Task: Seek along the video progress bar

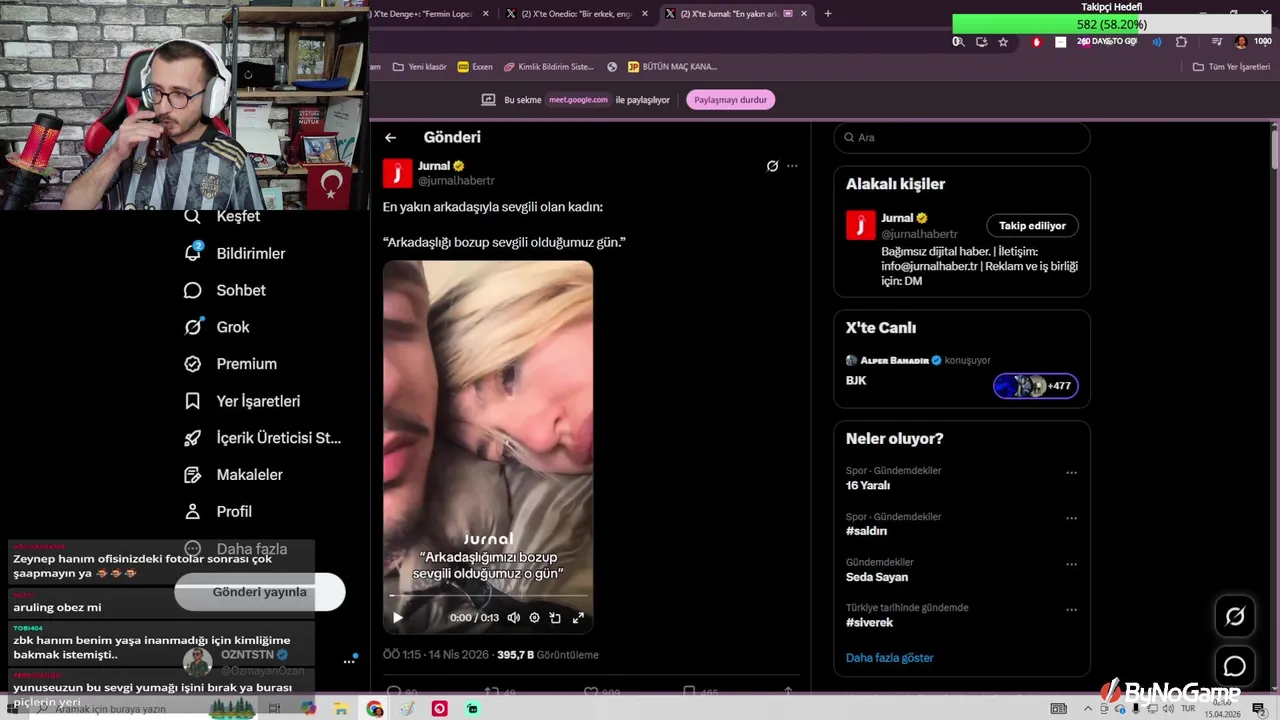Action: [x=488, y=596]
